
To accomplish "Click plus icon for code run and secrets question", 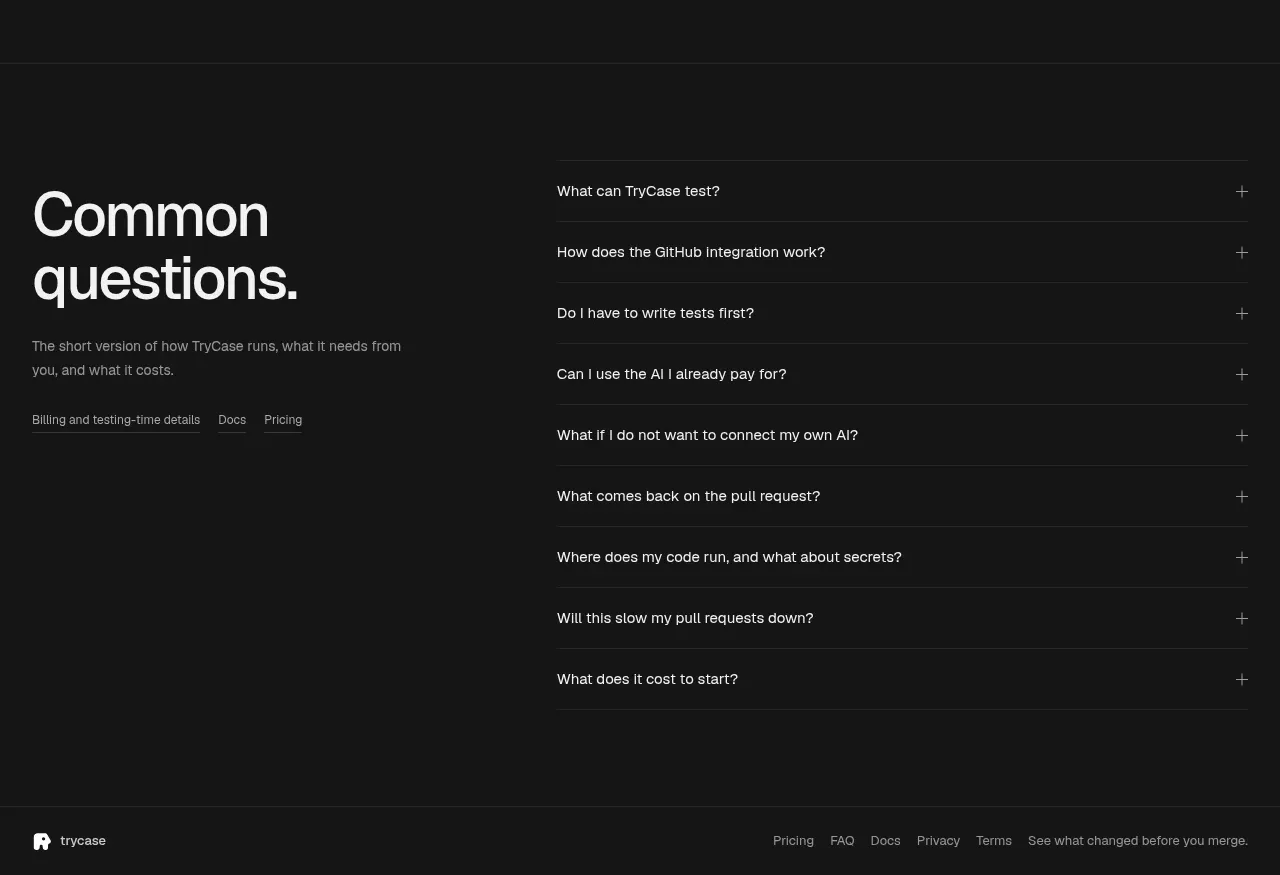I will [x=1241, y=557].
